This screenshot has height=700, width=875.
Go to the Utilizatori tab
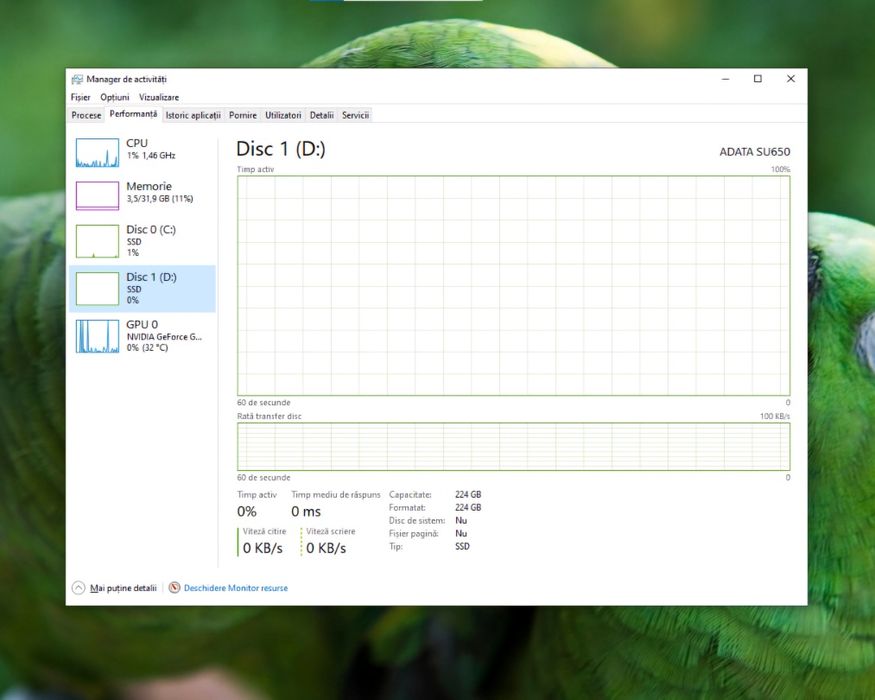[x=283, y=115]
